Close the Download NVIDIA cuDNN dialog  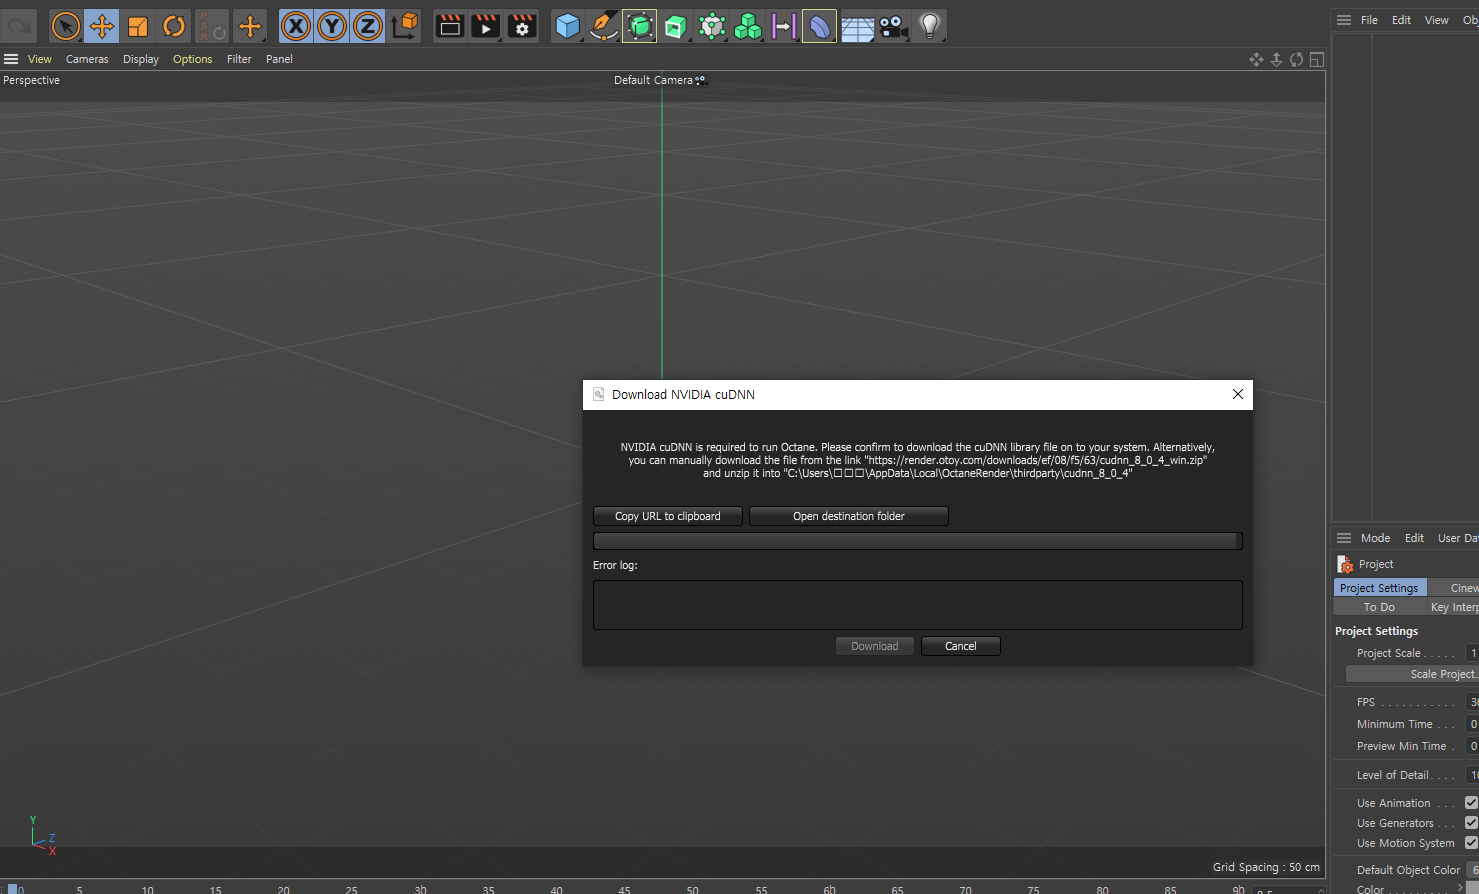pos(1238,394)
